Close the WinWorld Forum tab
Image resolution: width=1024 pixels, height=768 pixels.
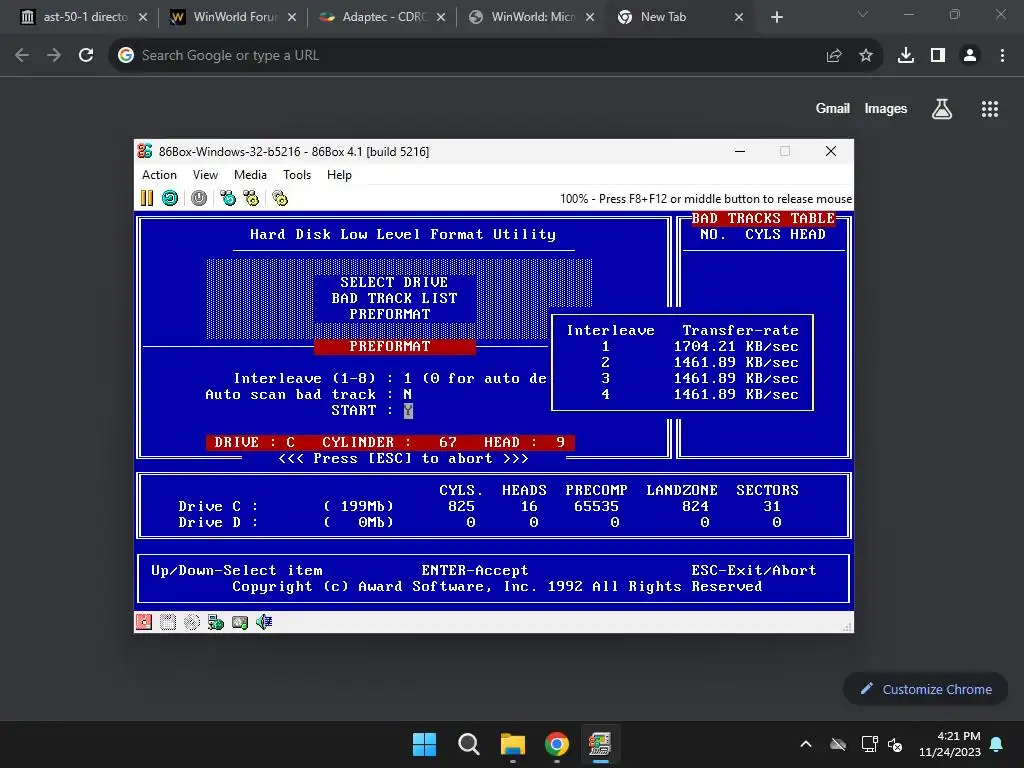click(x=292, y=17)
